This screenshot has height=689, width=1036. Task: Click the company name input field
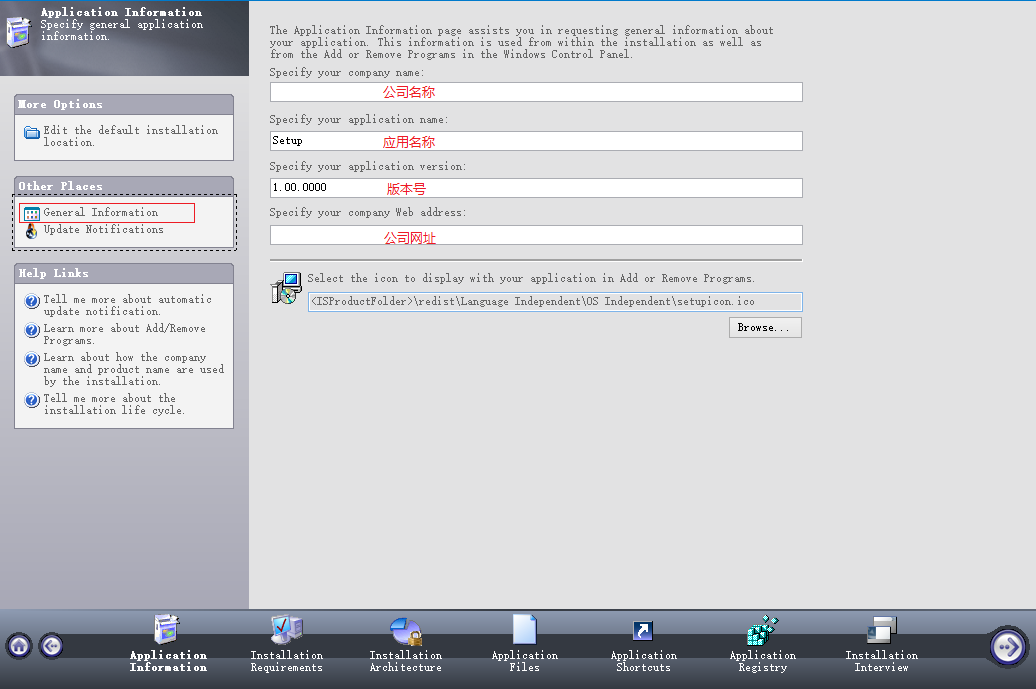pyautogui.click(x=535, y=91)
